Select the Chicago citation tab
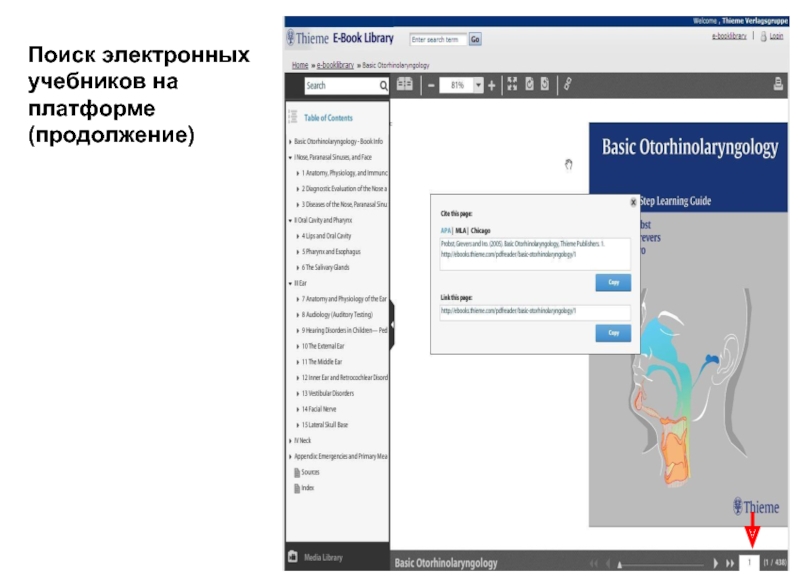The height and width of the screenshot is (586, 800). point(480,231)
